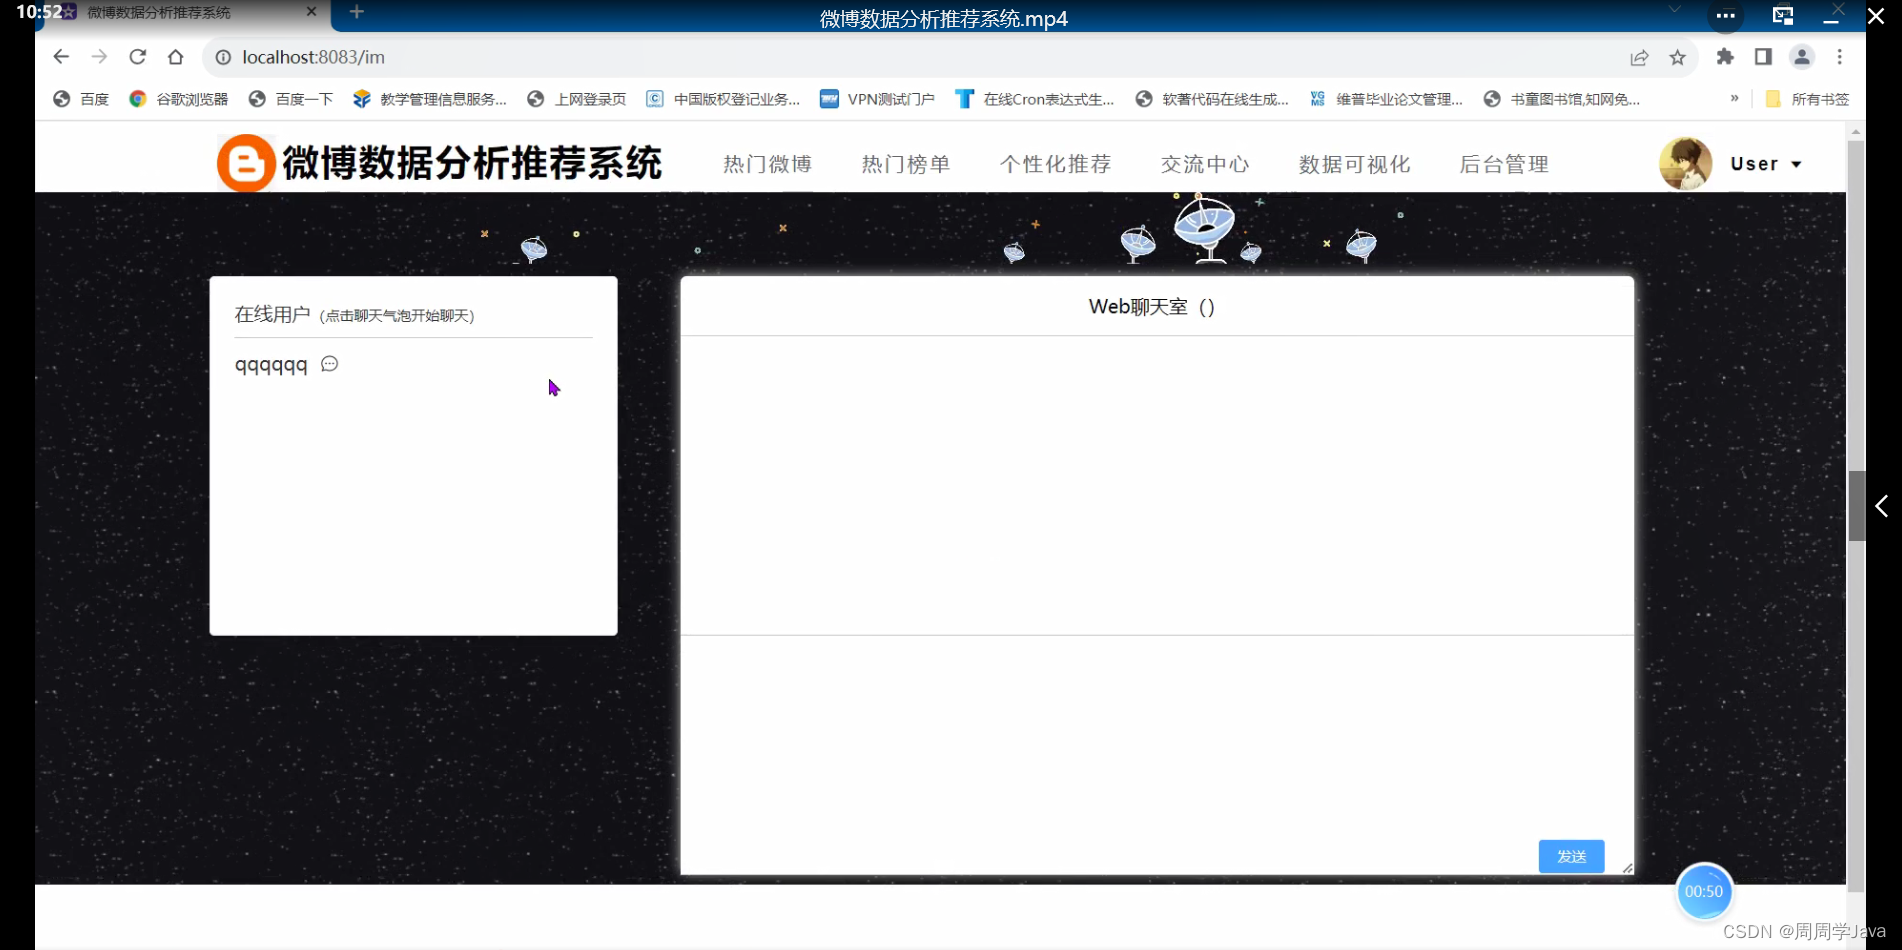Open the 所有书签 bookmarks folder icon
This screenshot has width=1902, height=950.
(x=1771, y=98)
